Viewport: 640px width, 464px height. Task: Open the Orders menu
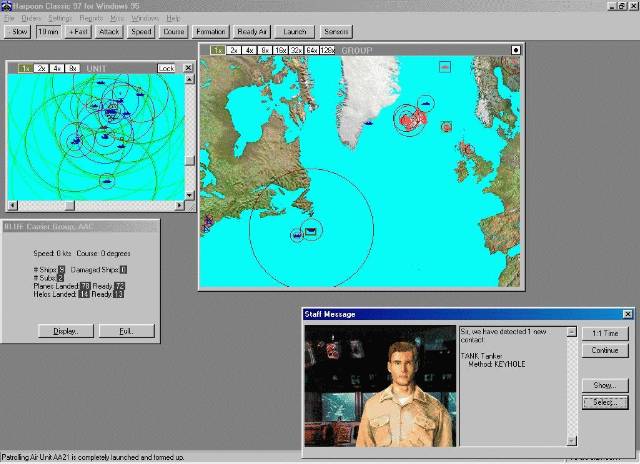[x=31, y=18]
